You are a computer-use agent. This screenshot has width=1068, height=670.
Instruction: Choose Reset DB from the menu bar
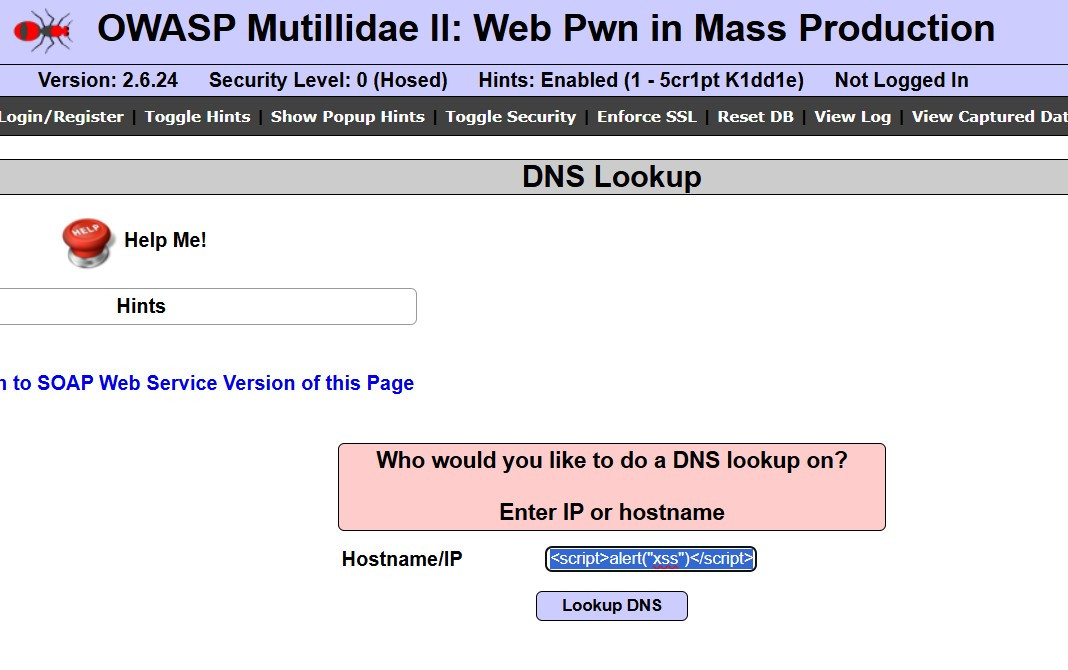[x=755, y=117]
